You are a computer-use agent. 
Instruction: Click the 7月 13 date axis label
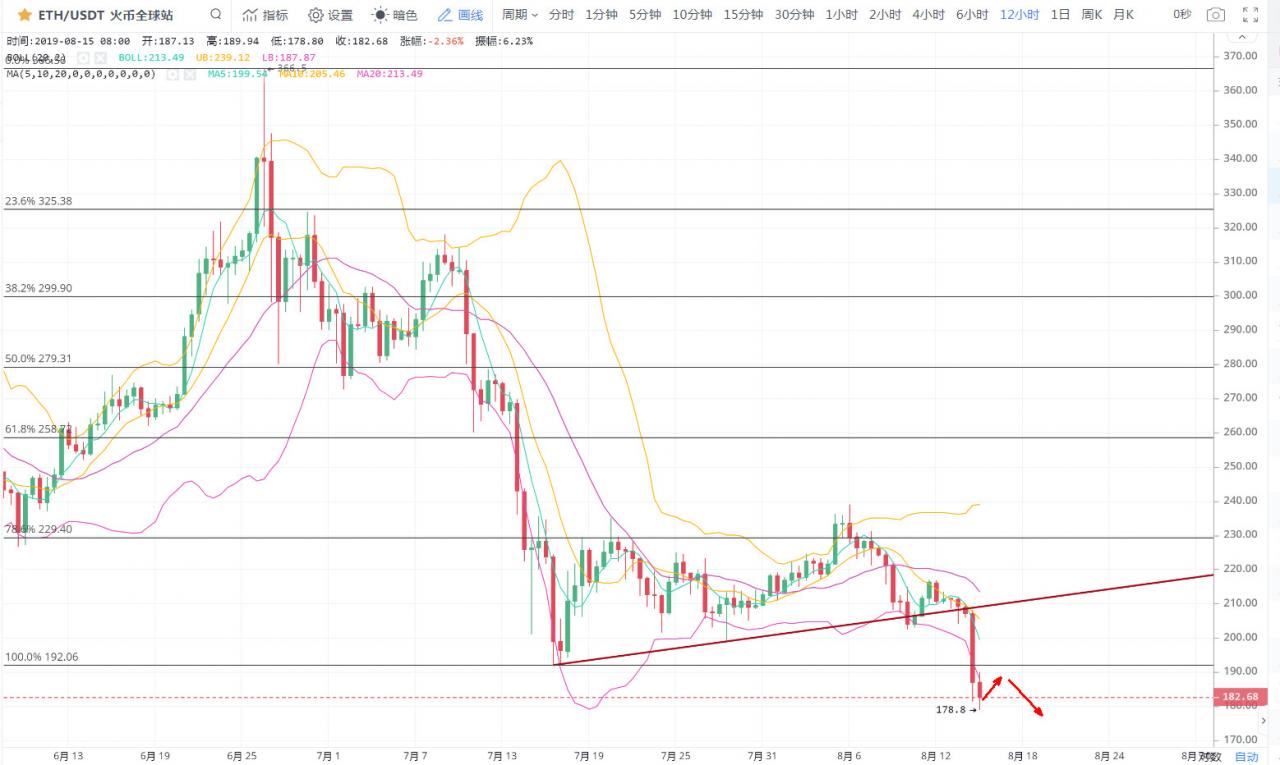pyautogui.click(x=502, y=756)
